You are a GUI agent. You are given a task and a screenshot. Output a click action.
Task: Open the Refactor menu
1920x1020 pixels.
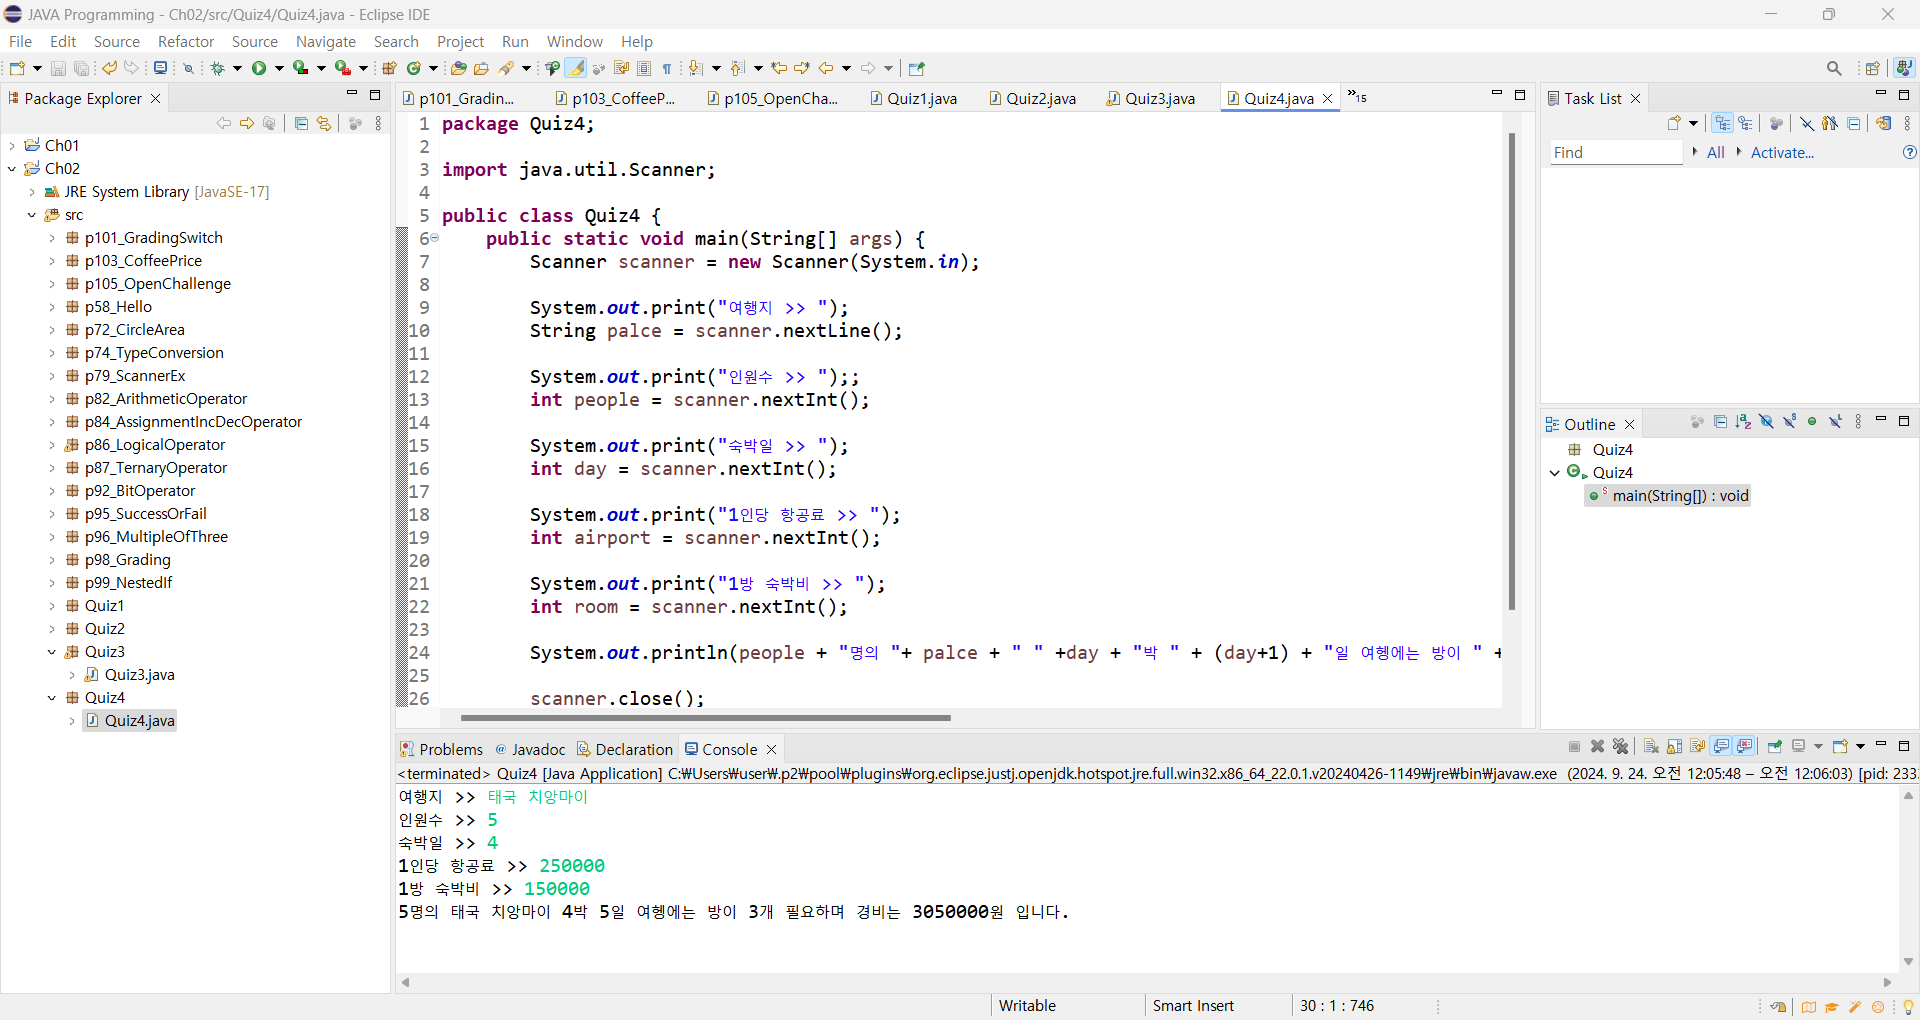click(x=186, y=41)
